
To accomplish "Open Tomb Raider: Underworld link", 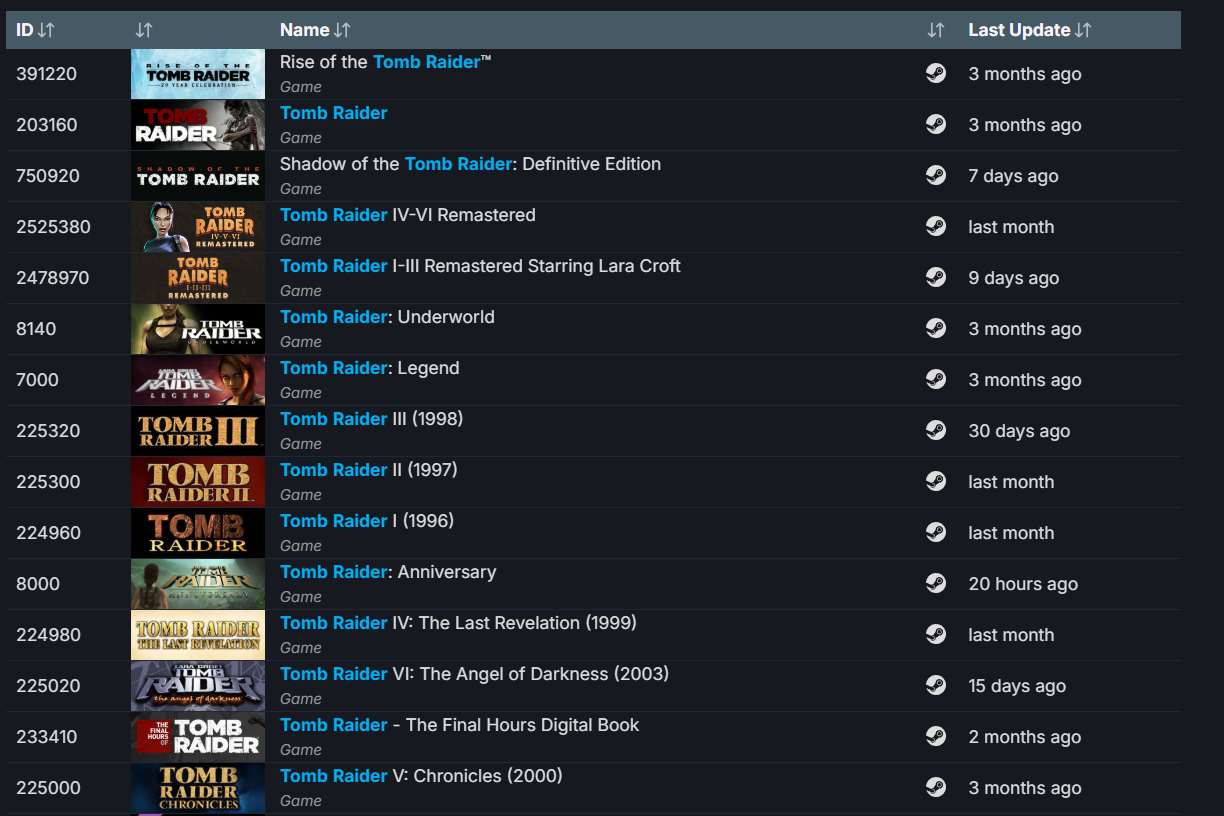I will coord(387,317).
